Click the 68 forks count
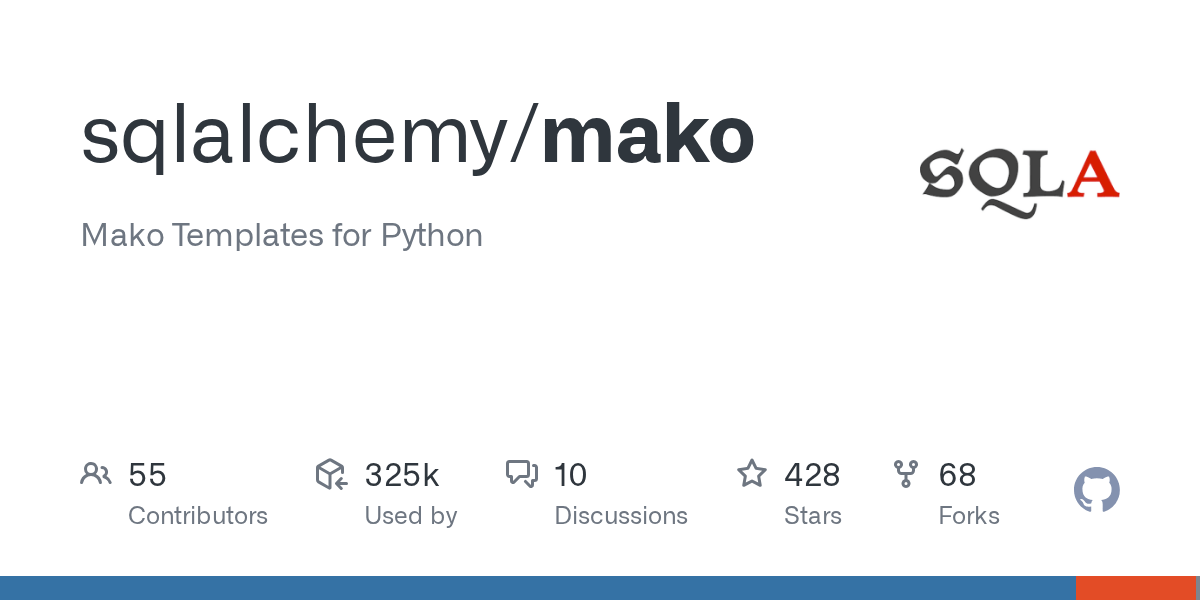The image size is (1200, 600). 957,475
